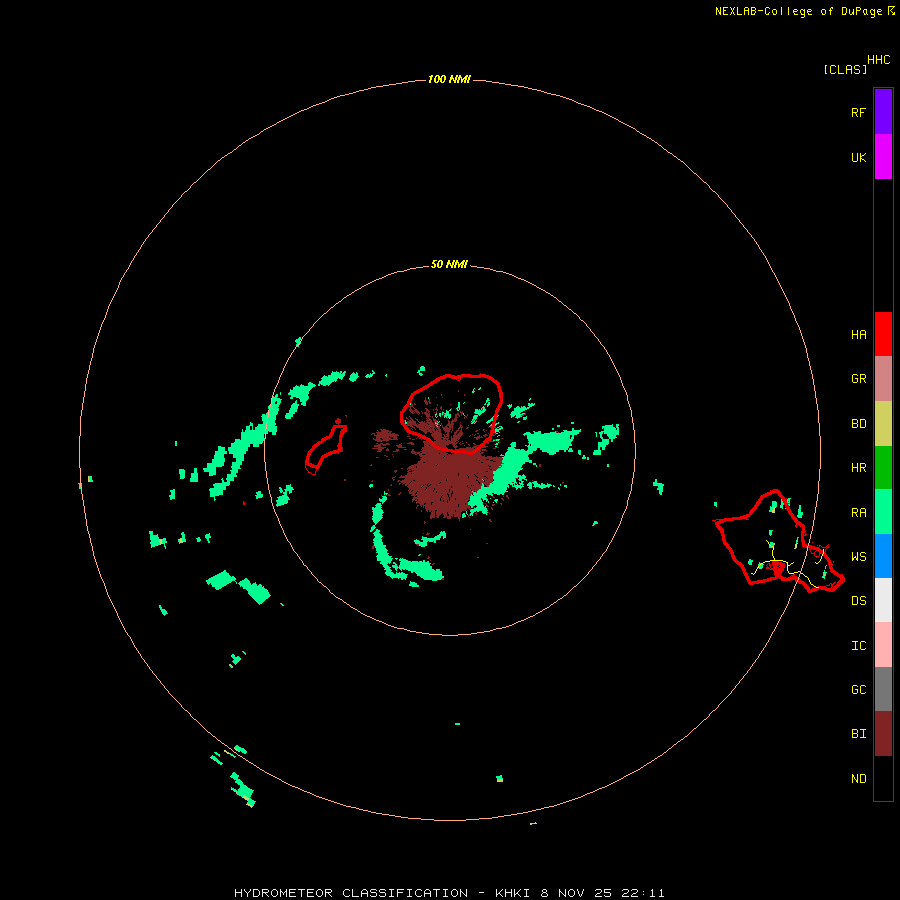Click the DS white legend swatch
900x900 pixels.
[883, 600]
